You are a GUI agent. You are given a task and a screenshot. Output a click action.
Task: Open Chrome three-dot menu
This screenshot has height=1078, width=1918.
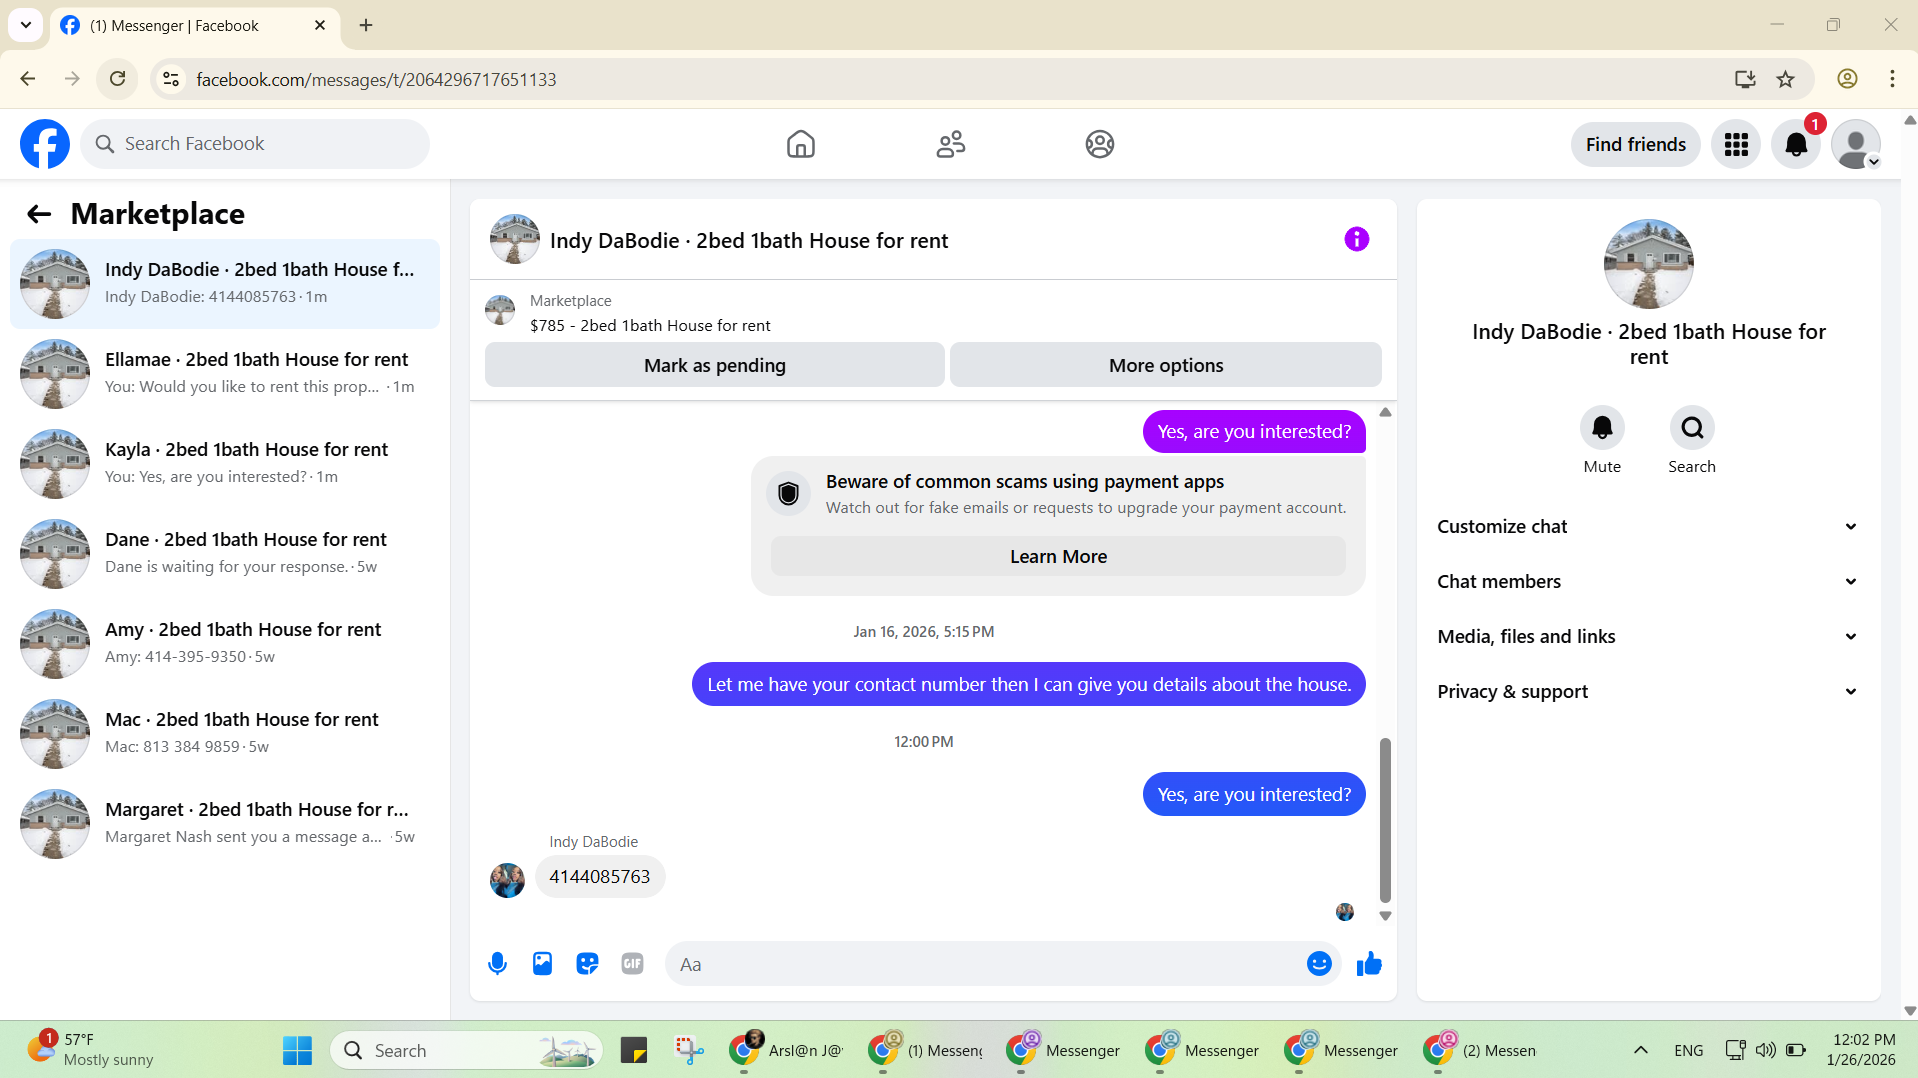coord(1892,79)
